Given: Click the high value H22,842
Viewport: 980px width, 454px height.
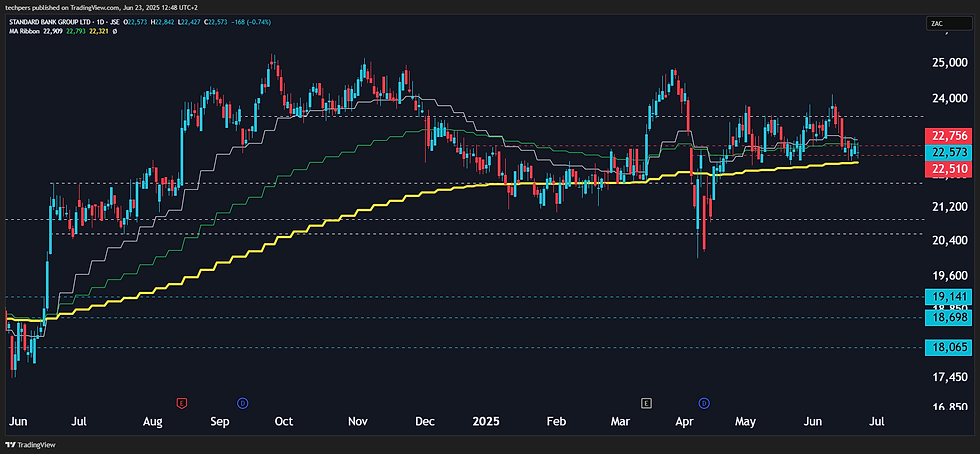Looking at the screenshot, I should click(x=162, y=22).
